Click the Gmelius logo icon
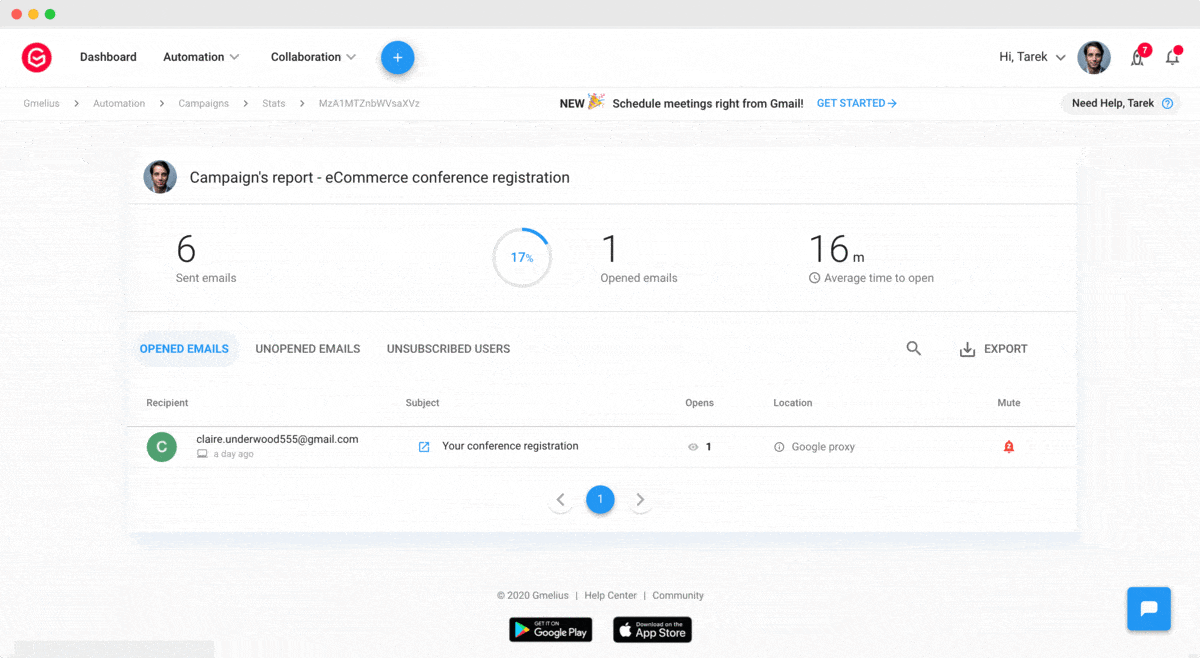Viewport: 1200px width, 665px height. coord(37,57)
